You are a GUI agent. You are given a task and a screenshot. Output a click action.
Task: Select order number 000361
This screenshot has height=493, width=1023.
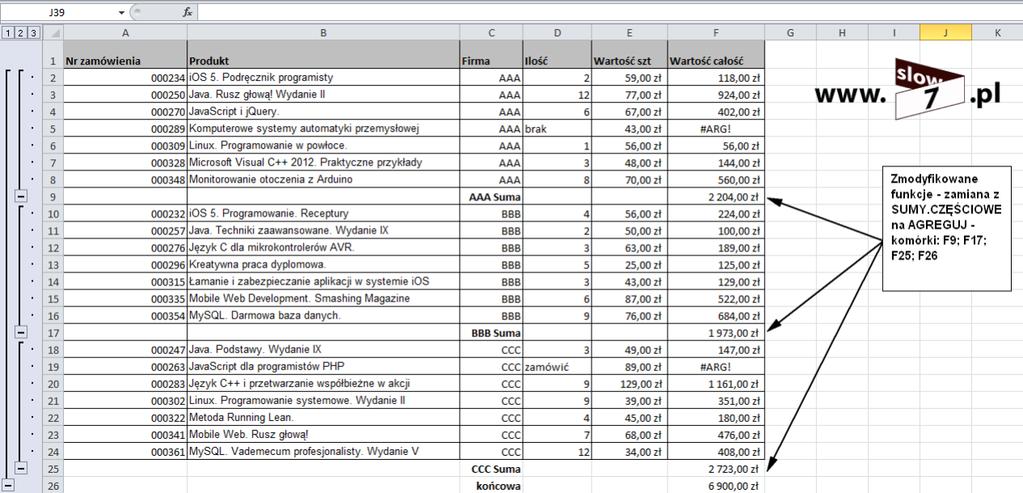pyautogui.click(x=125, y=451)
